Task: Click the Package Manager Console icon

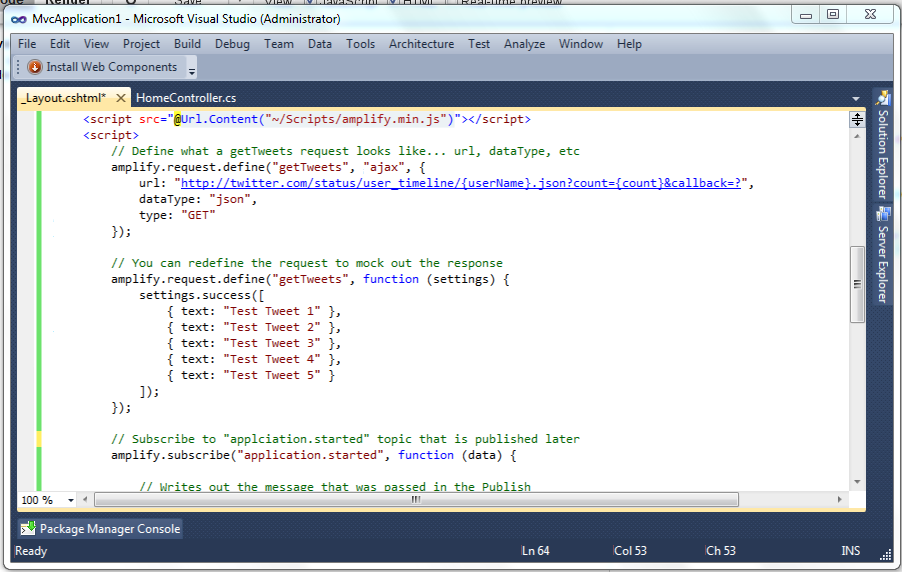Action: tap(28, 528)
